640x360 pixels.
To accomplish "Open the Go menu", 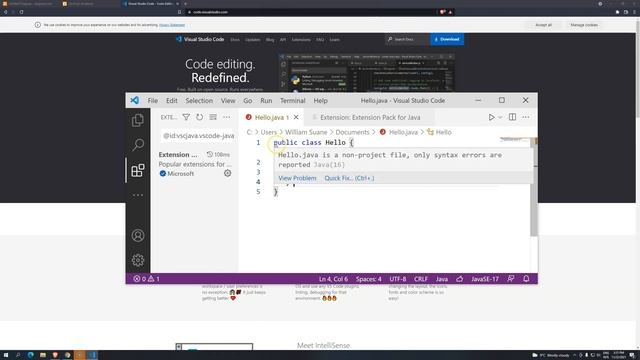I will click(x=247, y=100).
